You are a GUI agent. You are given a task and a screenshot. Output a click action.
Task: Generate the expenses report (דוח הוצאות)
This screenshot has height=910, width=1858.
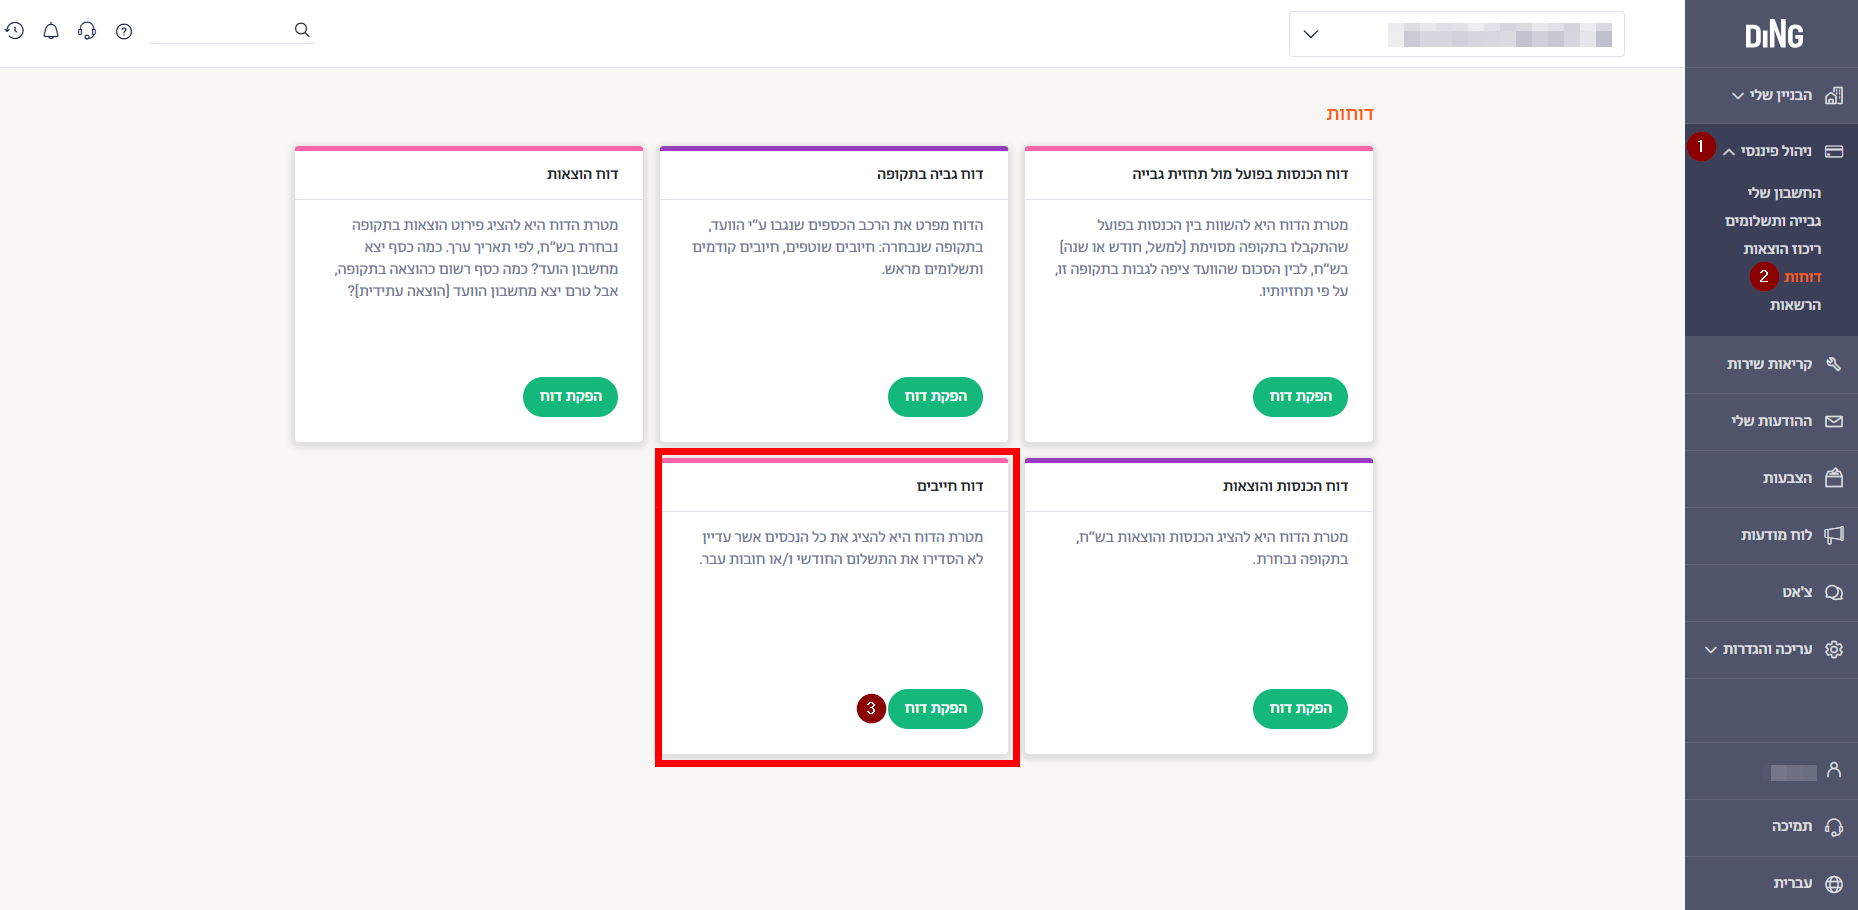[x=570, y=397]
